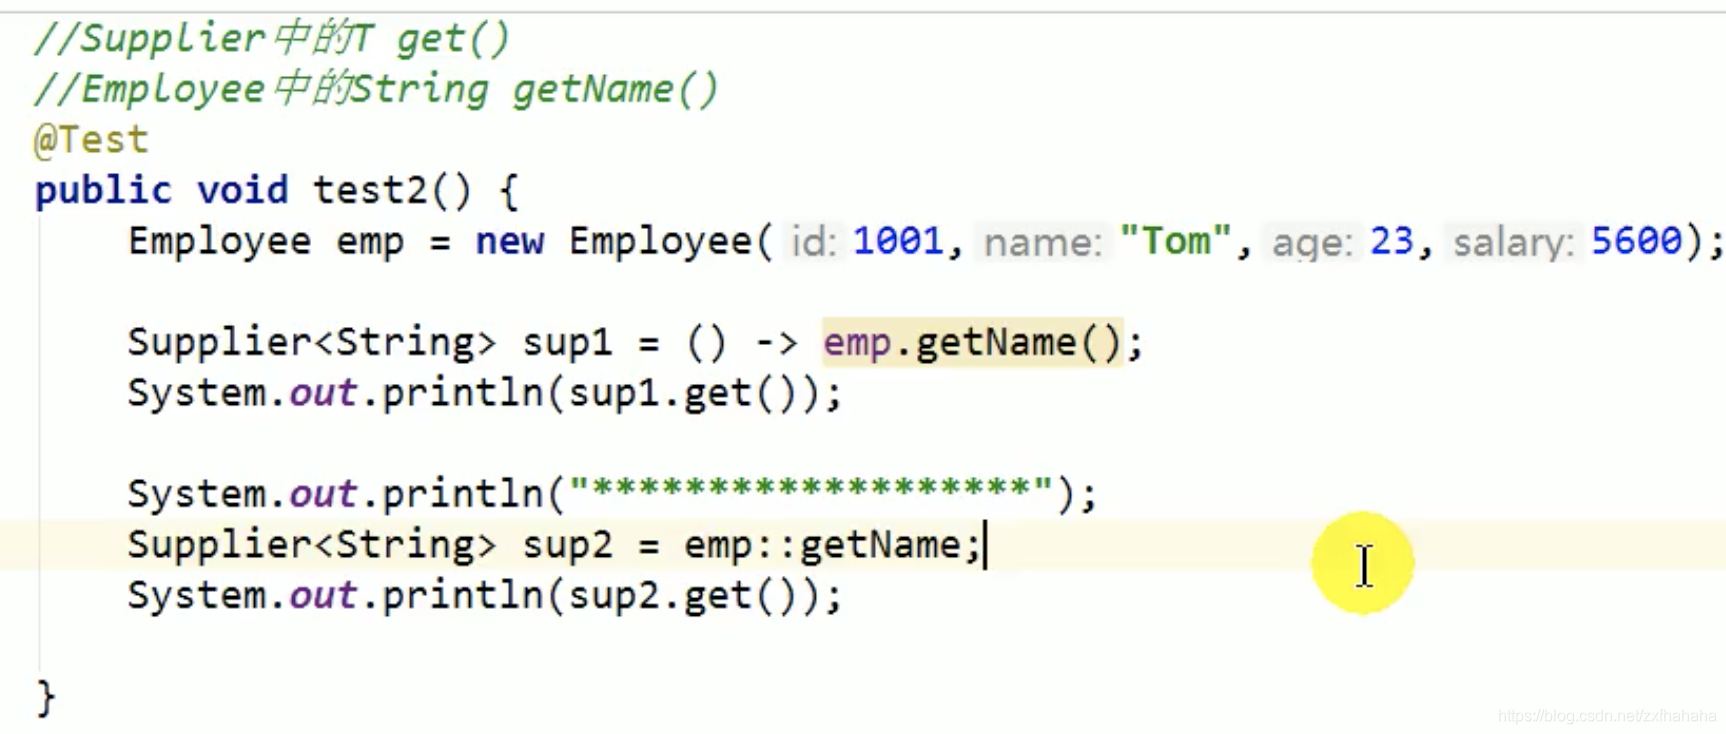Click the variable sup2 in its declaration
Viewport: 1726px width, 734px height.
(x=567, y=545)
